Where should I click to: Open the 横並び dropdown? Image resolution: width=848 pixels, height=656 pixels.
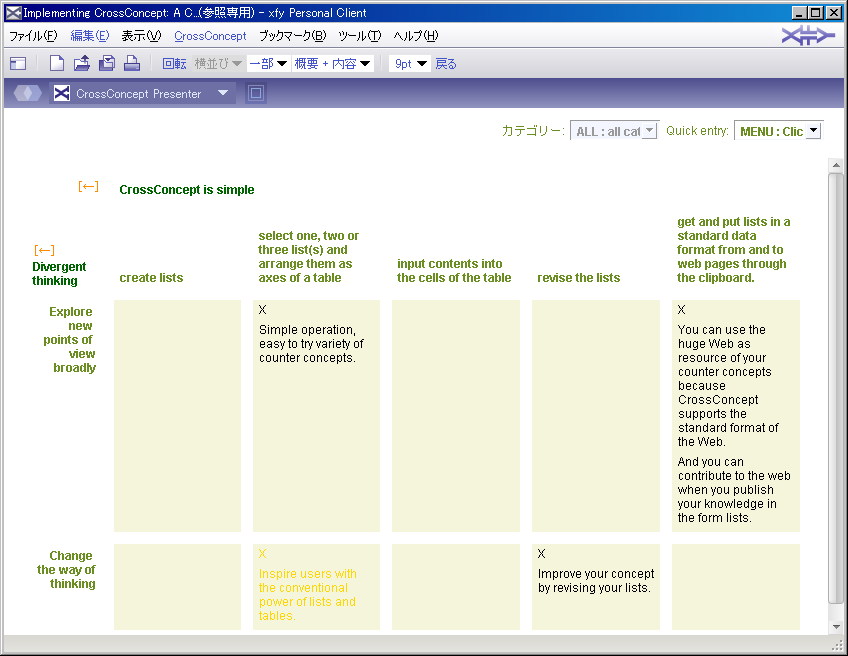[x=218, y=64]
